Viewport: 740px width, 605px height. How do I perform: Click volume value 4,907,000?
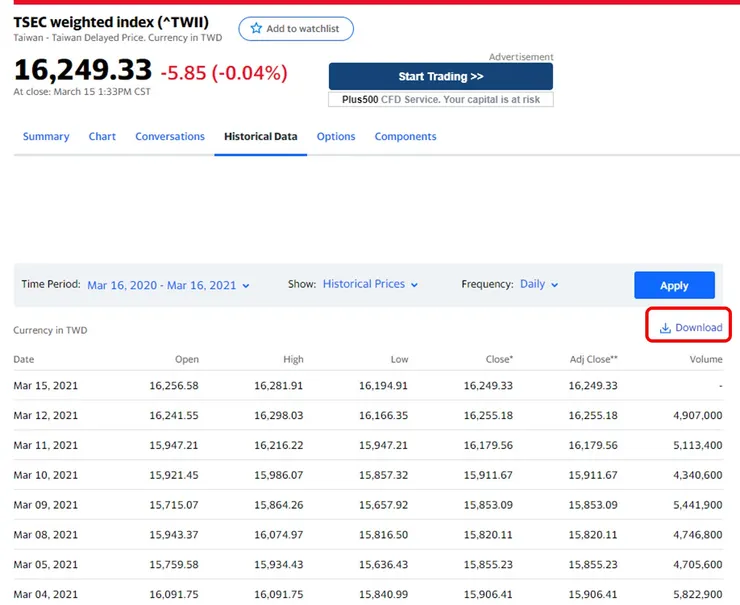(x=698, y=415)
